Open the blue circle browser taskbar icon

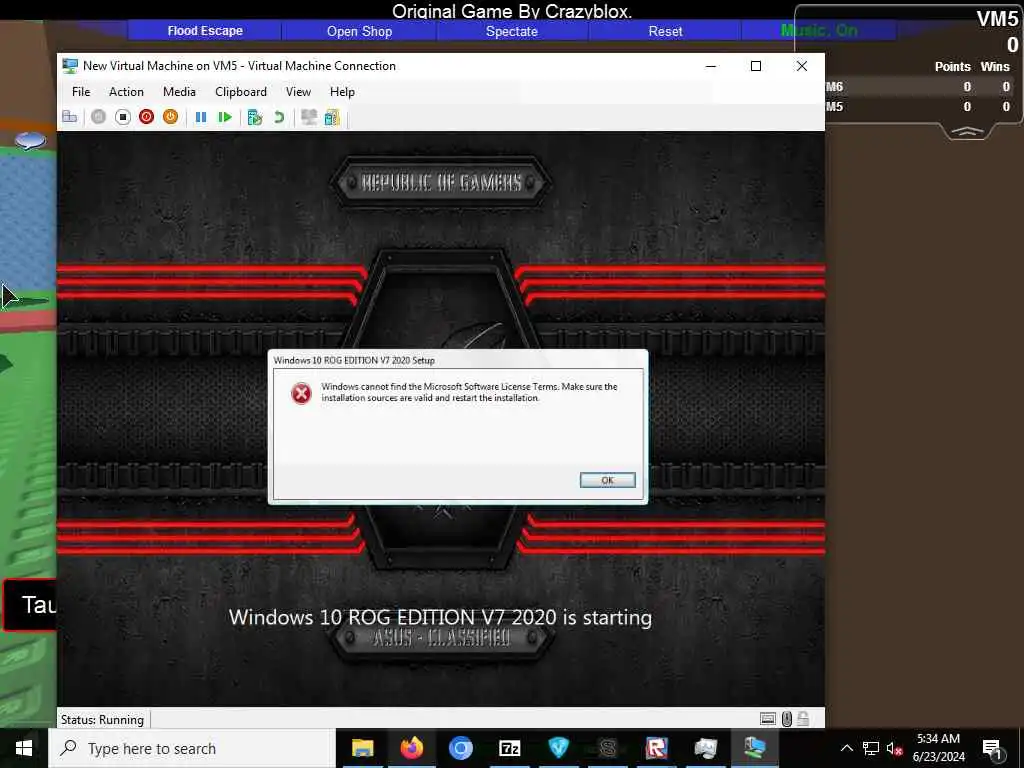[460, 748]
